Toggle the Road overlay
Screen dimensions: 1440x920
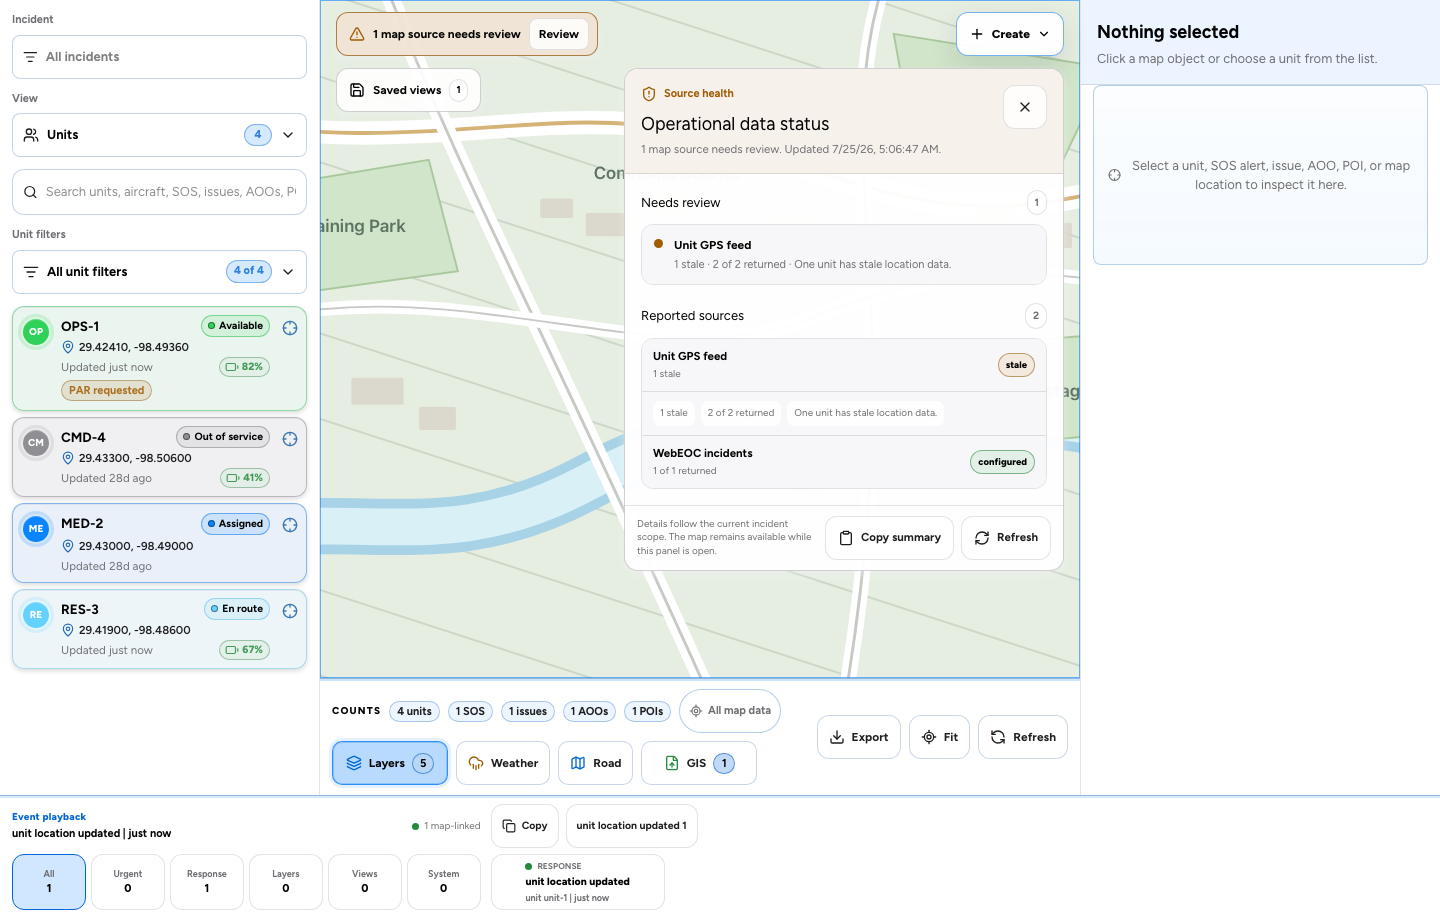595,763
